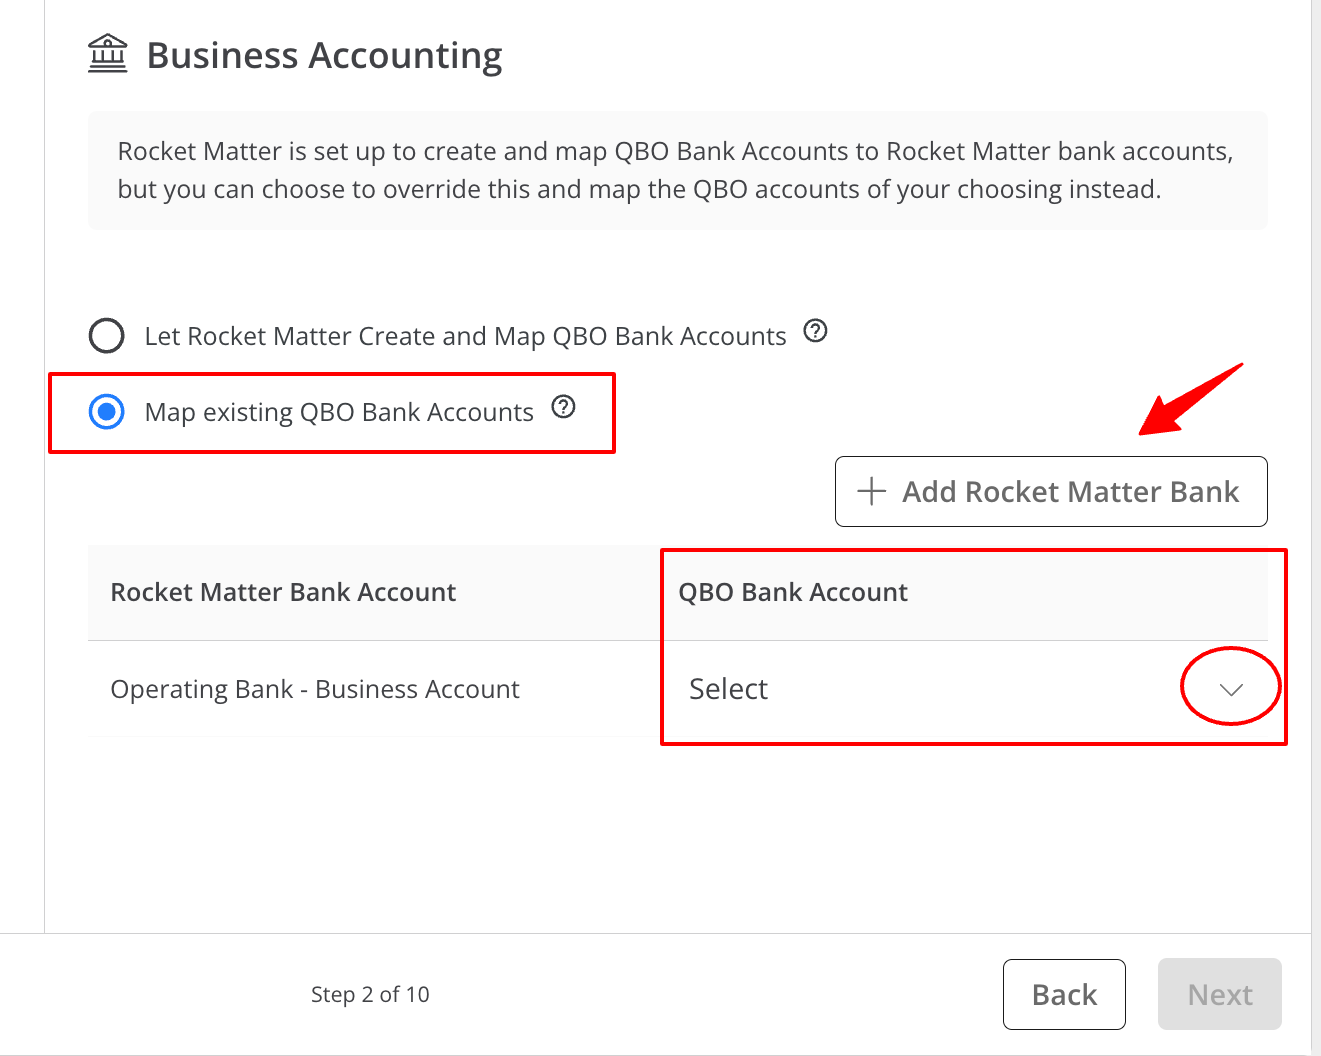Click the plus icon in Add Rocket Matter Bank
Image resolution: width=1321 pixels, height=1056 pixels.
coord(872,491)
